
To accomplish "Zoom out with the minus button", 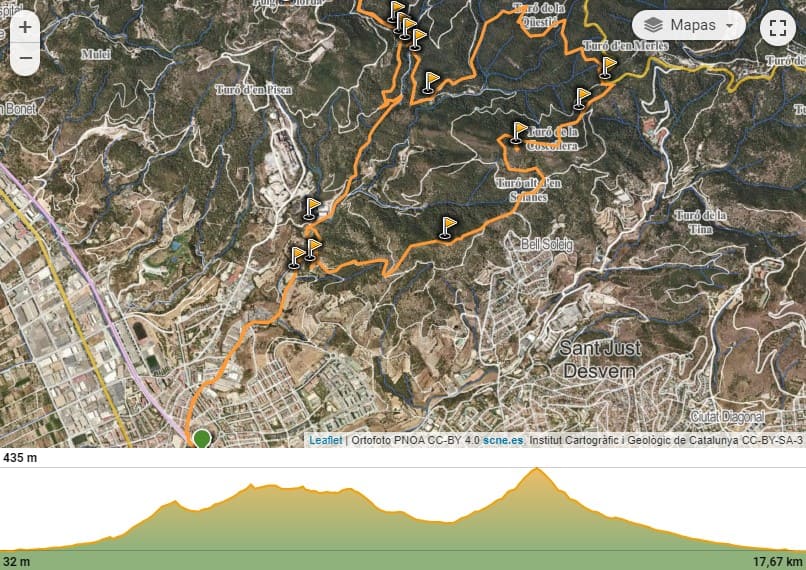I will point(25,59).
